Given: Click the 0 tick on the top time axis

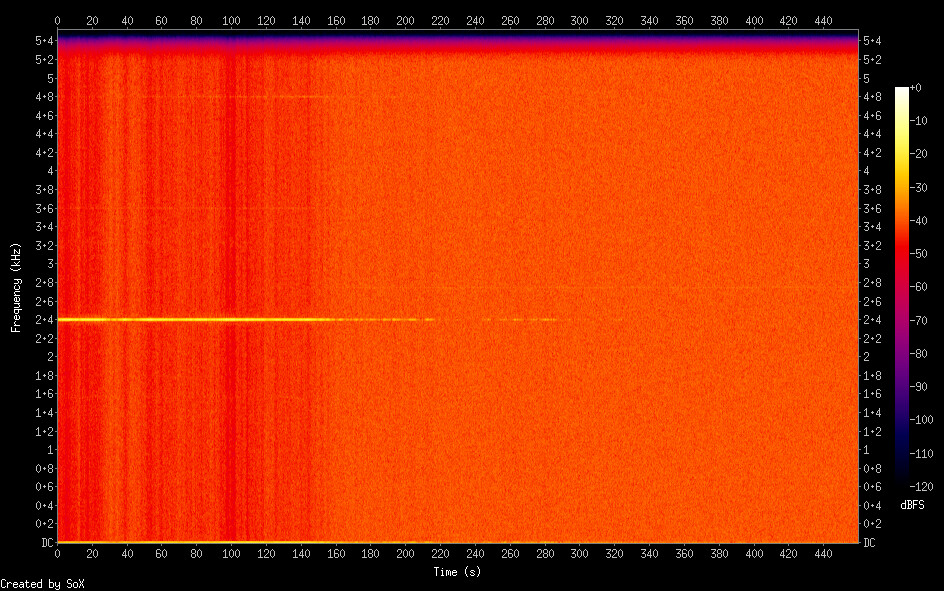Looking at the screenshot, I should coord(57,19).
